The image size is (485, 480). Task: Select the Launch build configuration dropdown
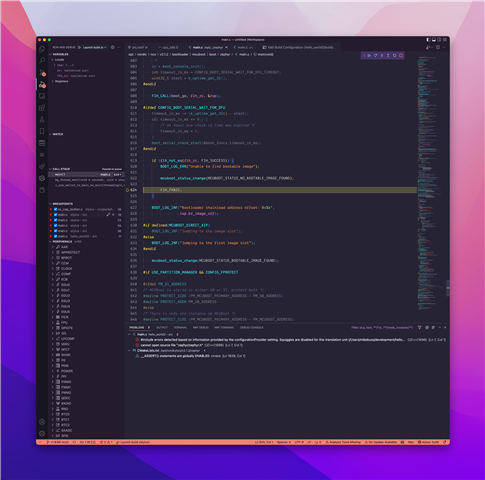click(95, 47)
